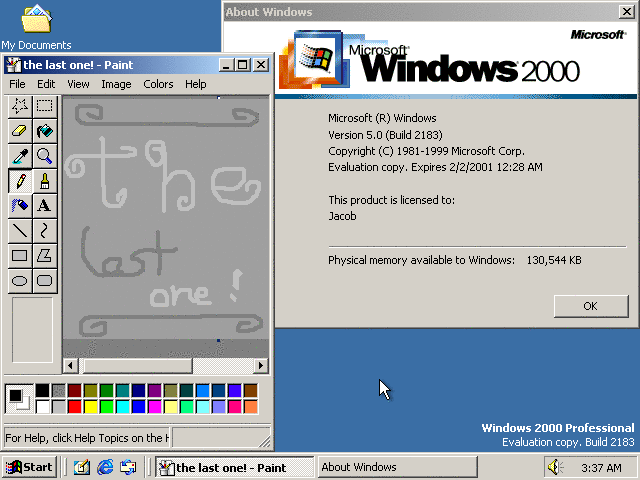Open My Documents folder on the desktop

36,26
